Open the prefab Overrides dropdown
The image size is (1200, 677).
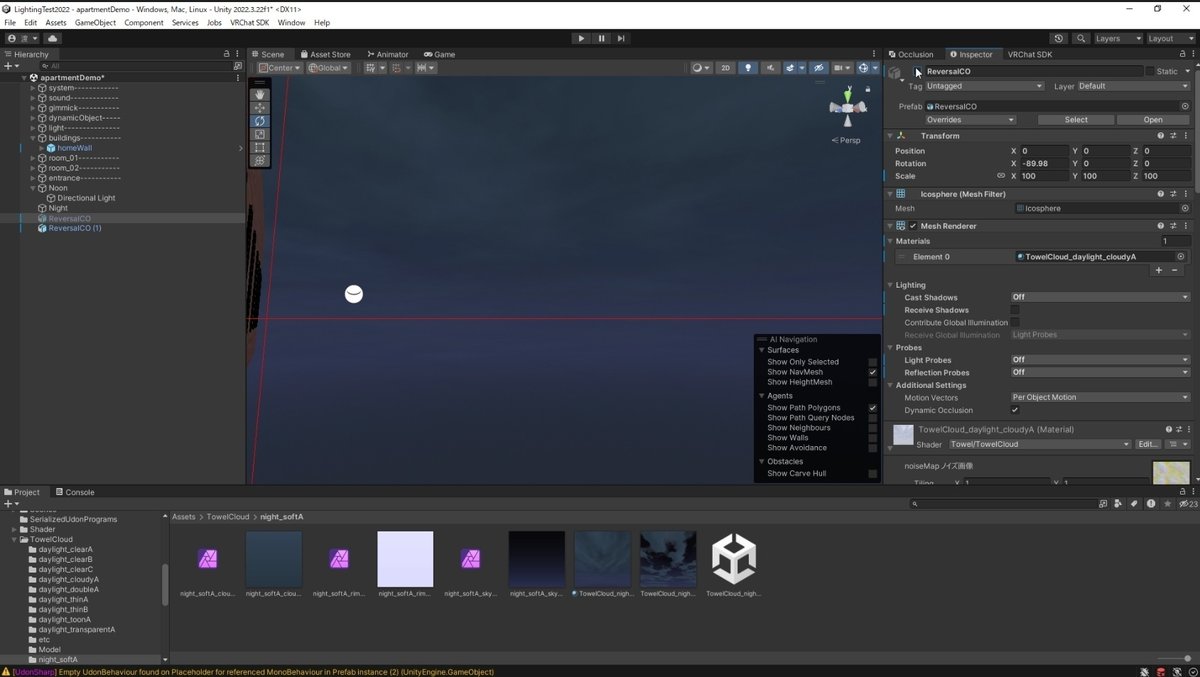point(971,120)
